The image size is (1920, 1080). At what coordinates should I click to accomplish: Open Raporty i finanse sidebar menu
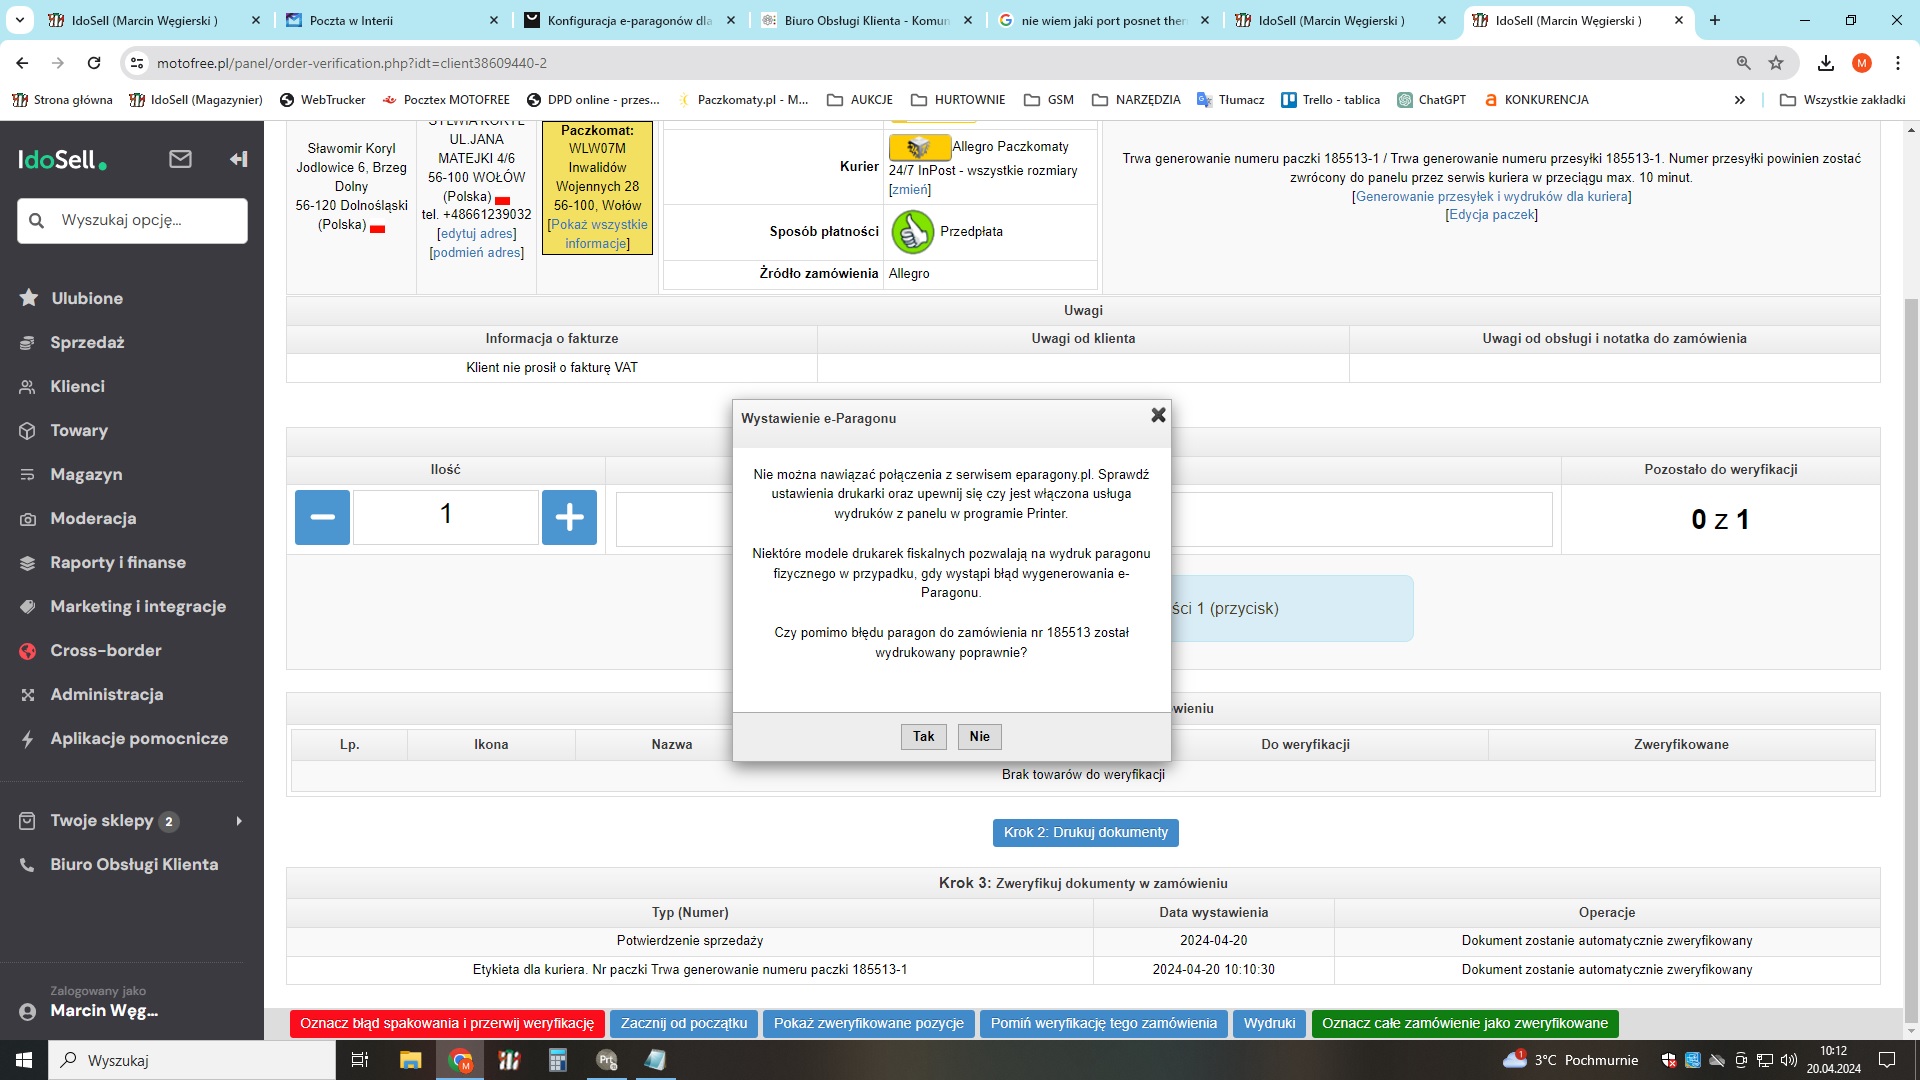point(118,562)
